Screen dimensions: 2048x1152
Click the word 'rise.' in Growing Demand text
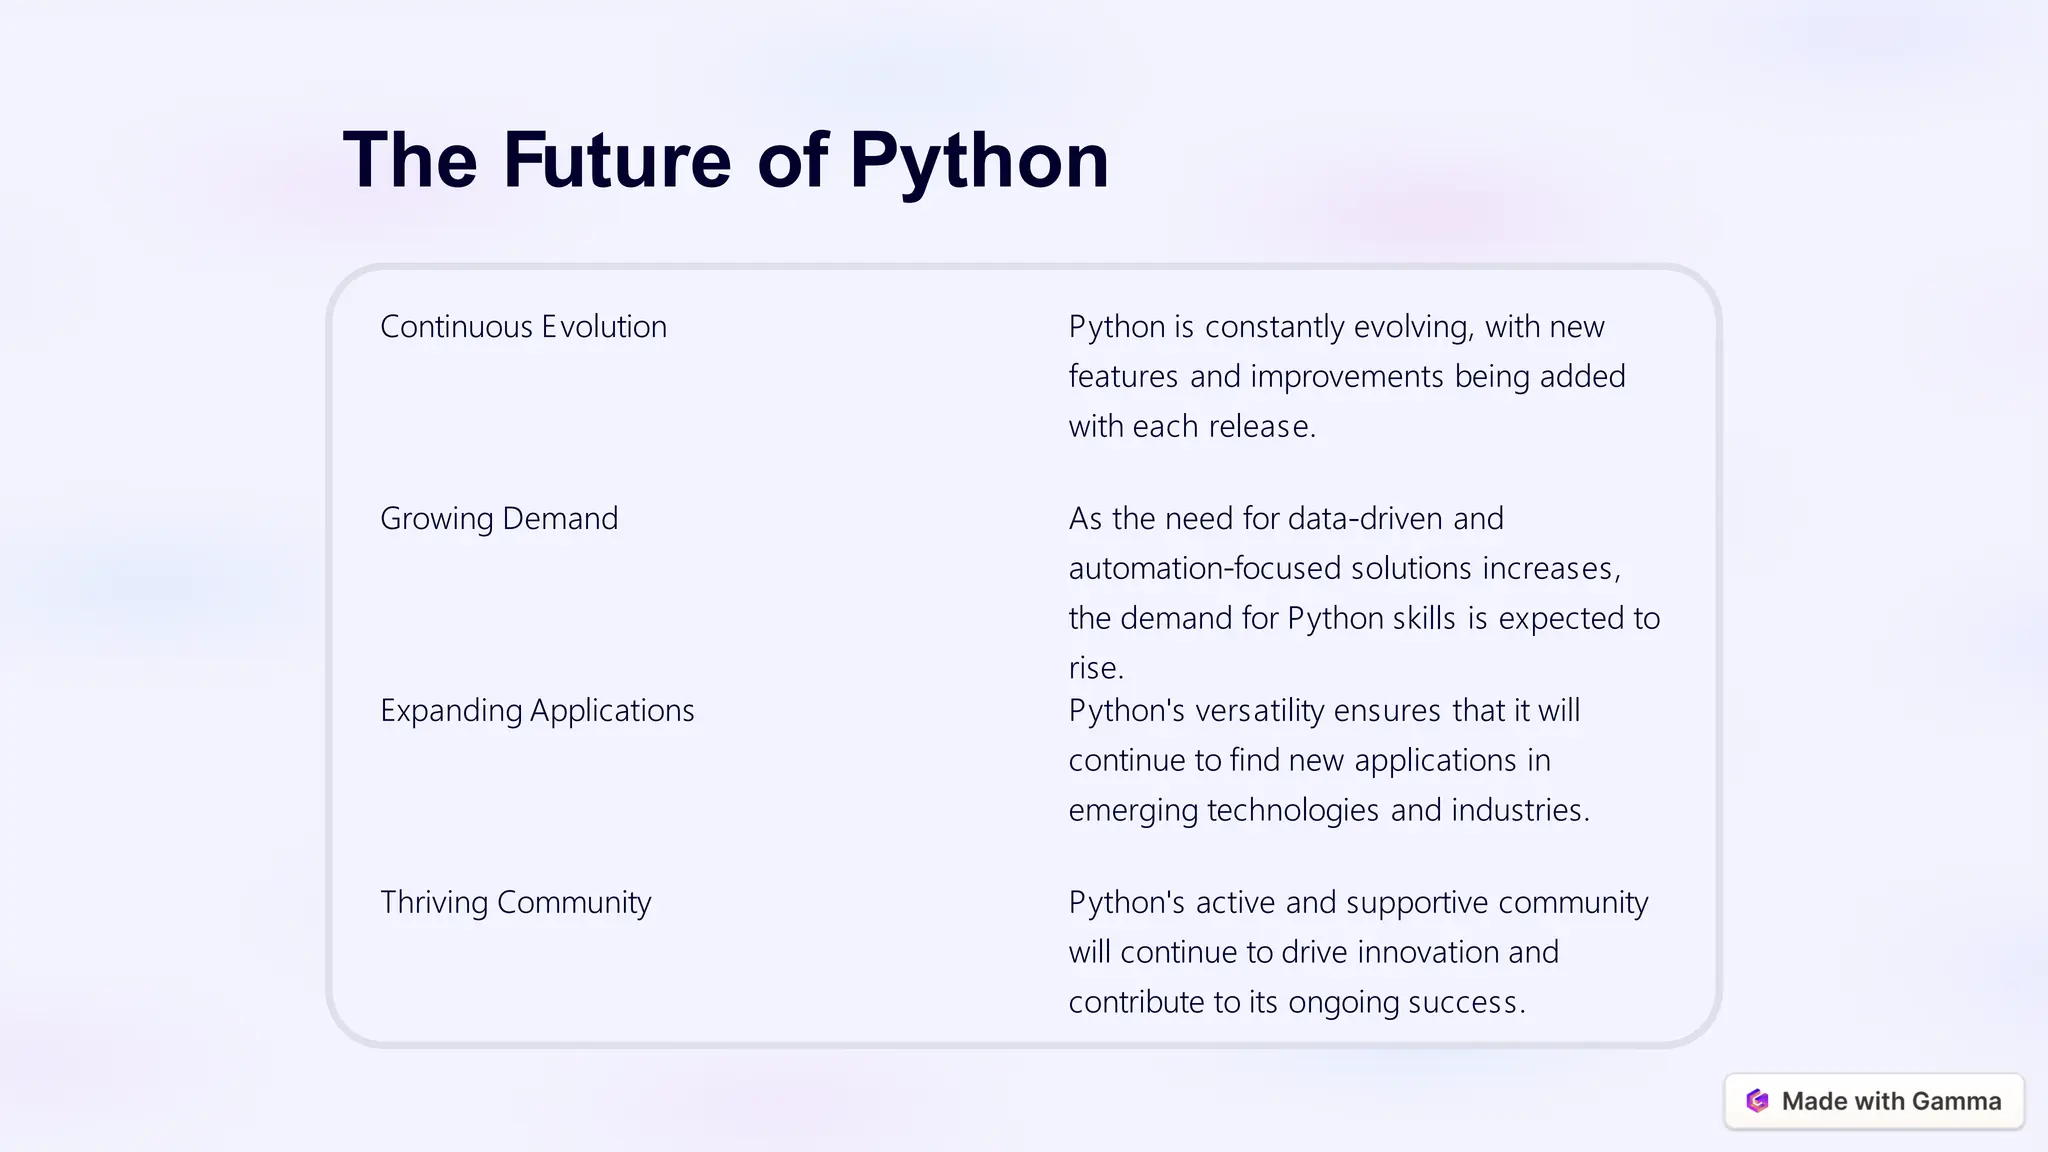click(1096, 668)
